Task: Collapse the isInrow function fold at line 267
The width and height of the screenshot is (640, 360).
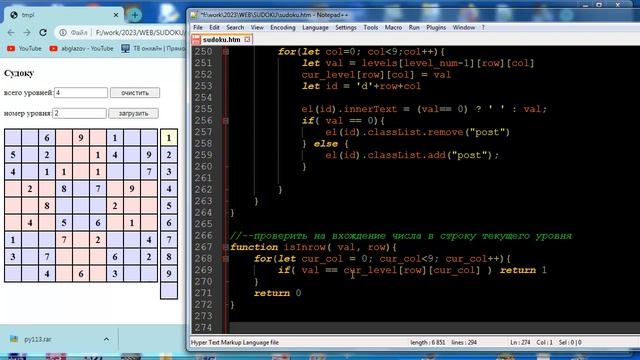Action: click(x=225, y=247)
